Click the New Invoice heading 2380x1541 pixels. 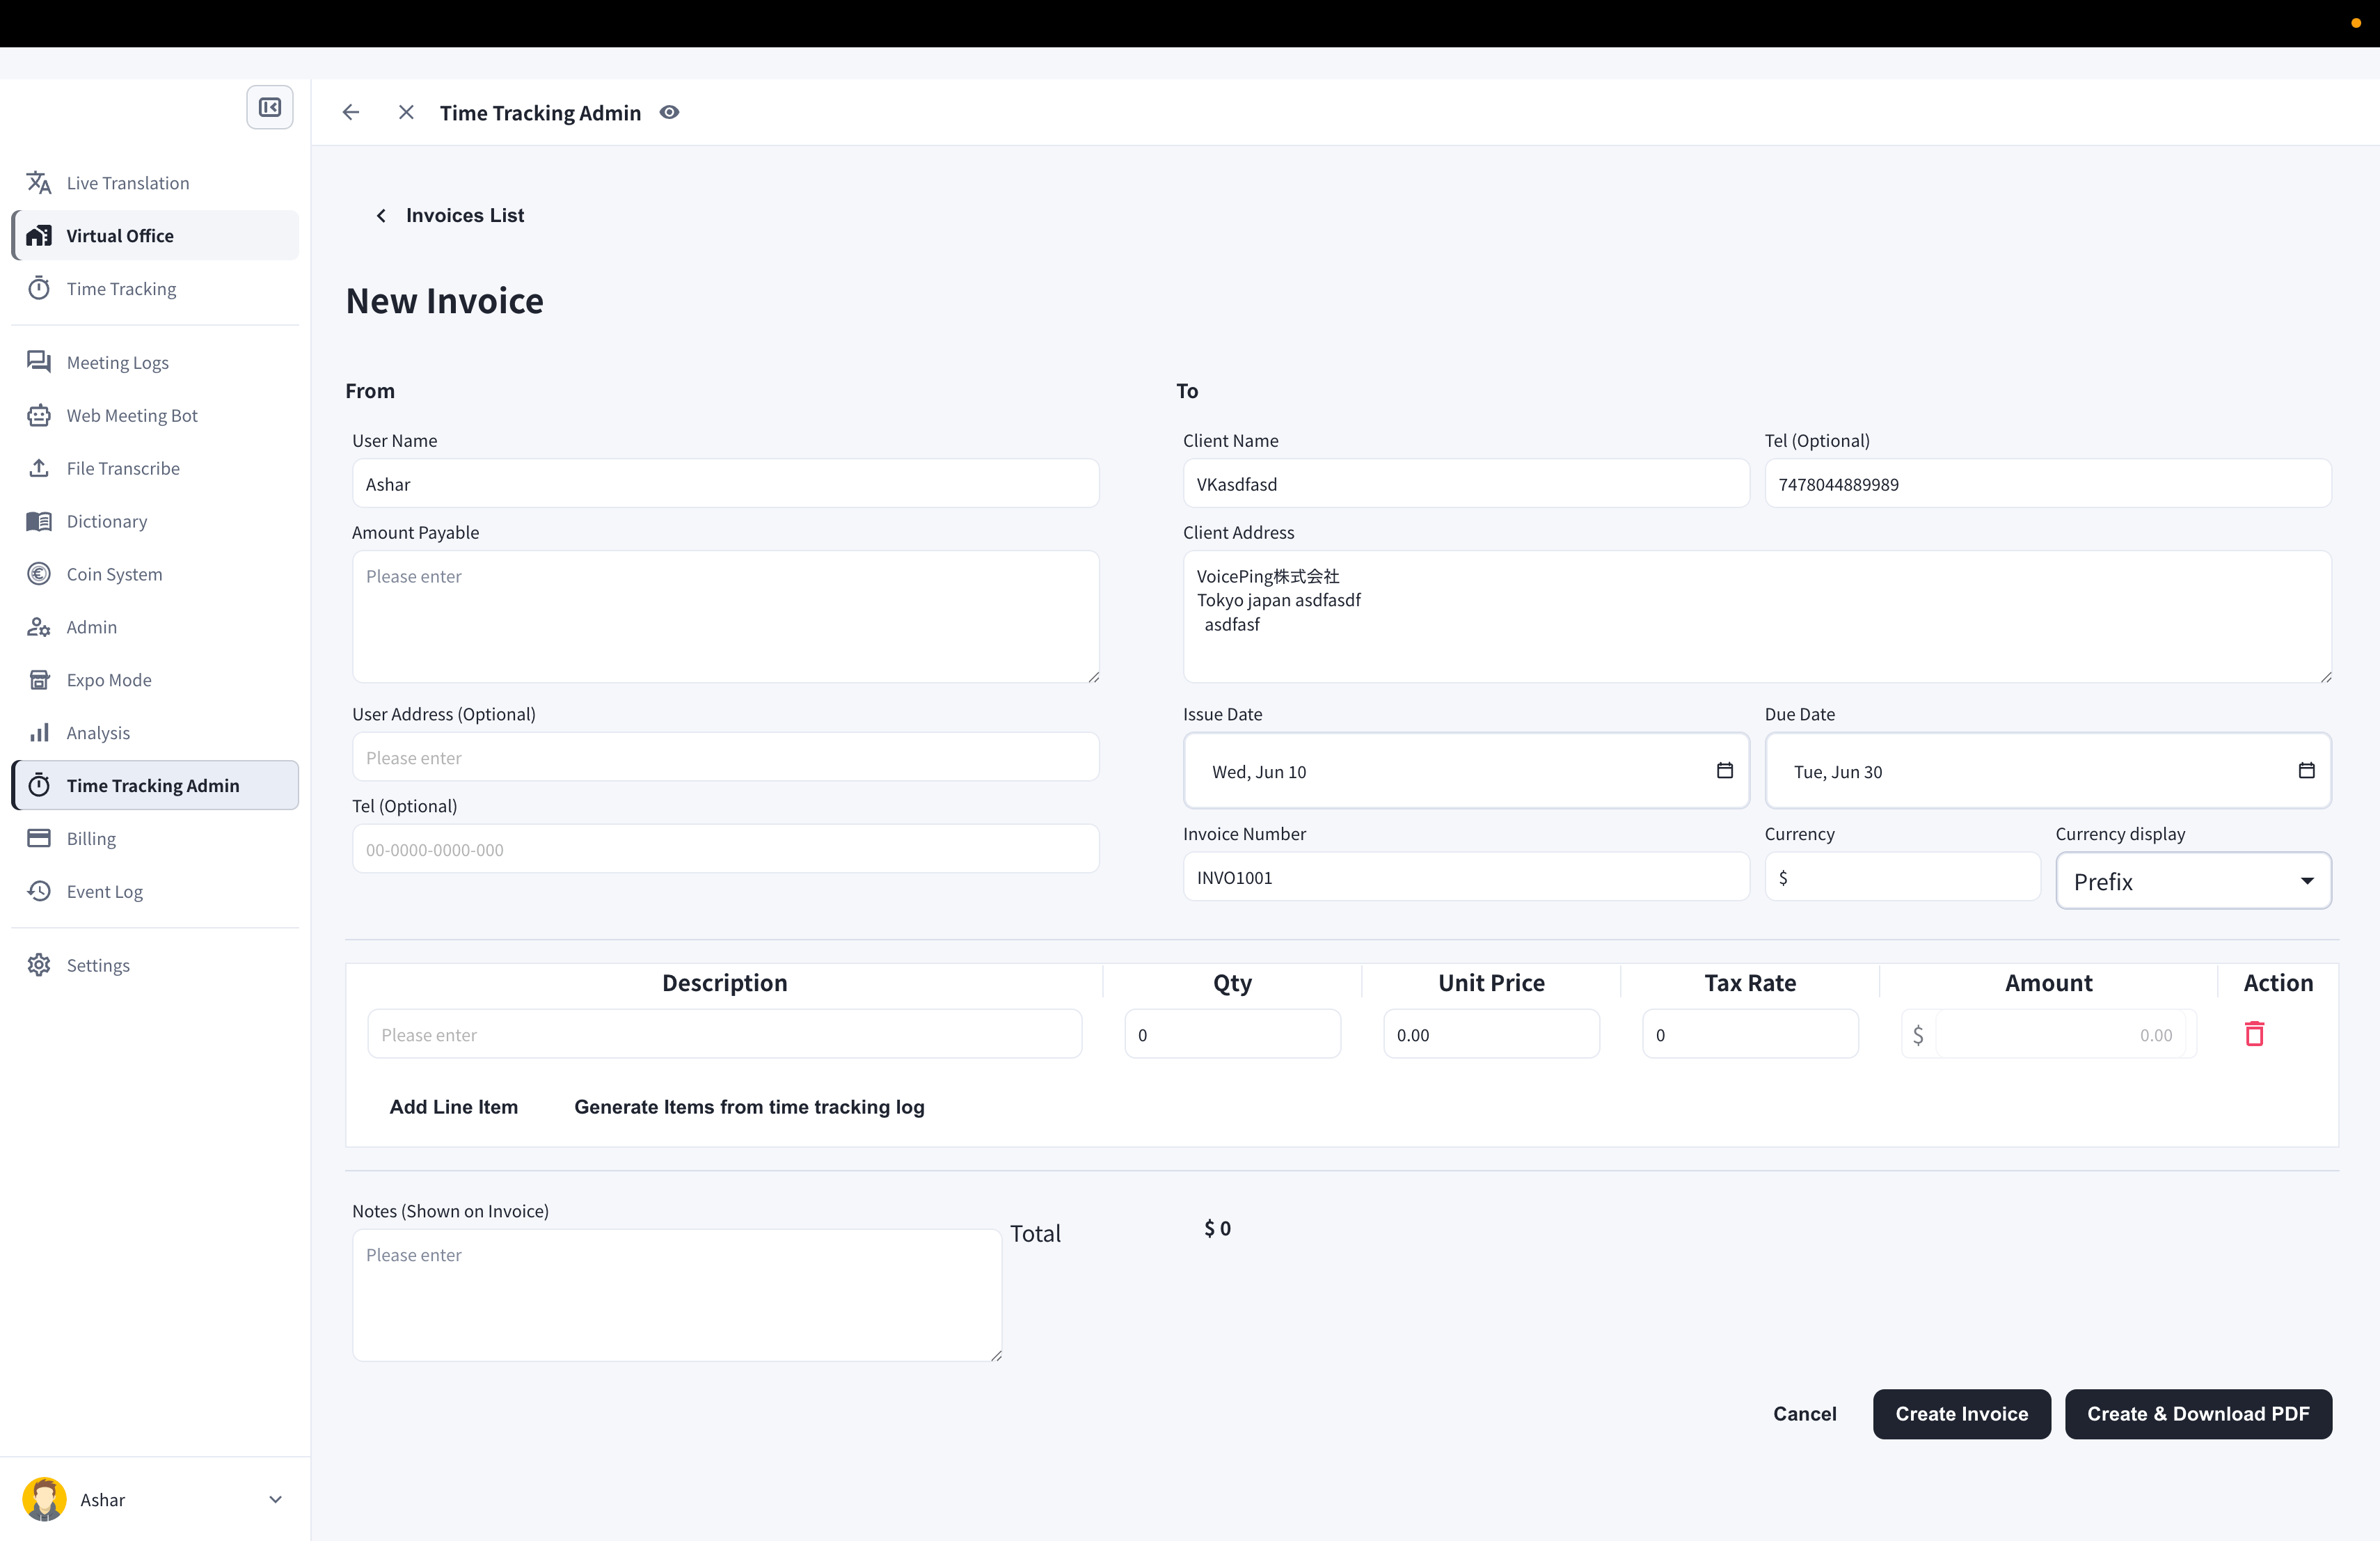pos(444,301)
